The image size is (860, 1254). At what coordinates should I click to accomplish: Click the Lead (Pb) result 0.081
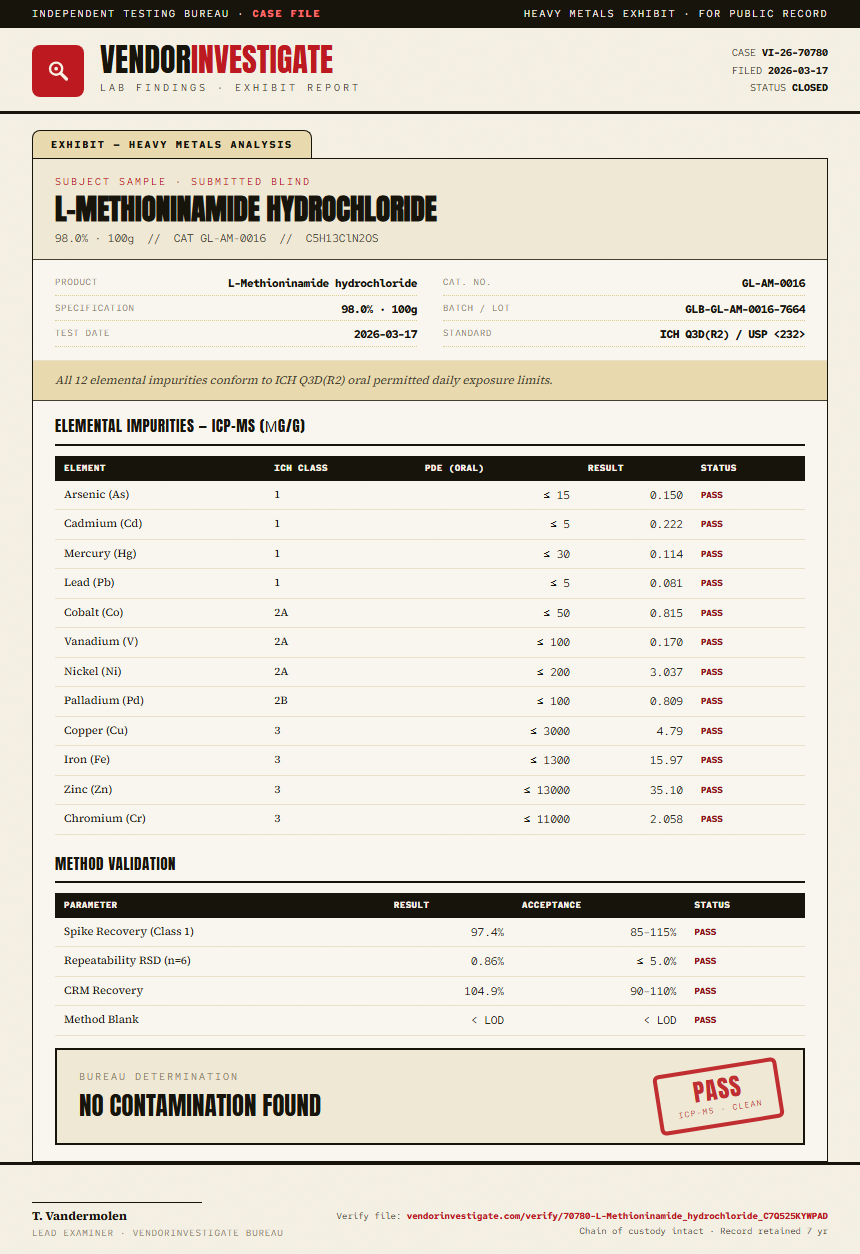(x=666, y=583)
